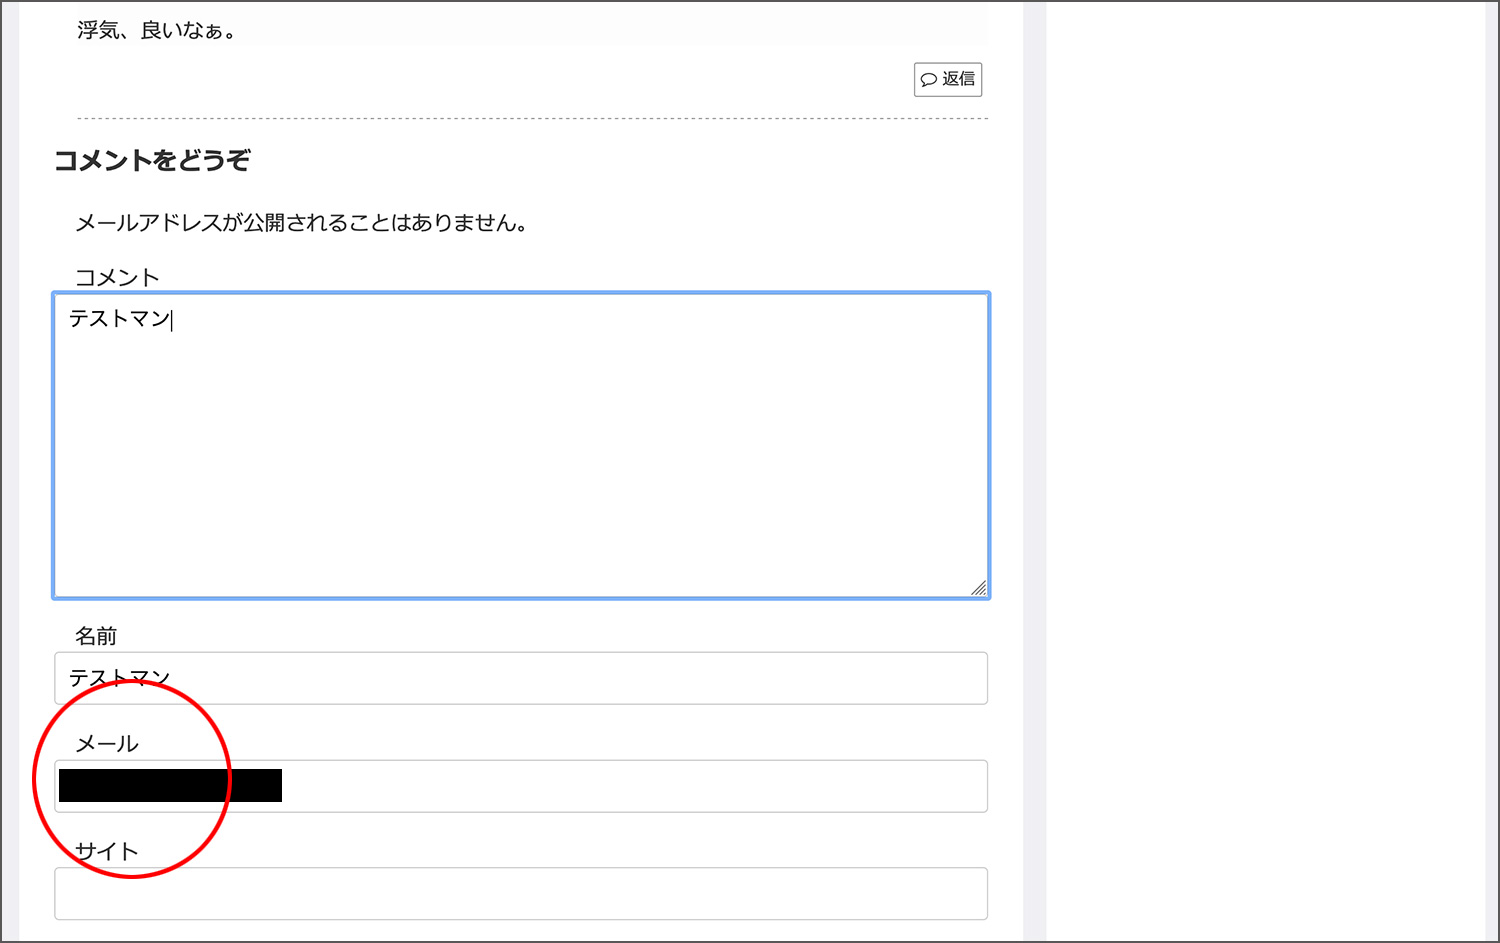Click the blacked-out email address text
The image size is (1500, 943).
coord(170,786)
